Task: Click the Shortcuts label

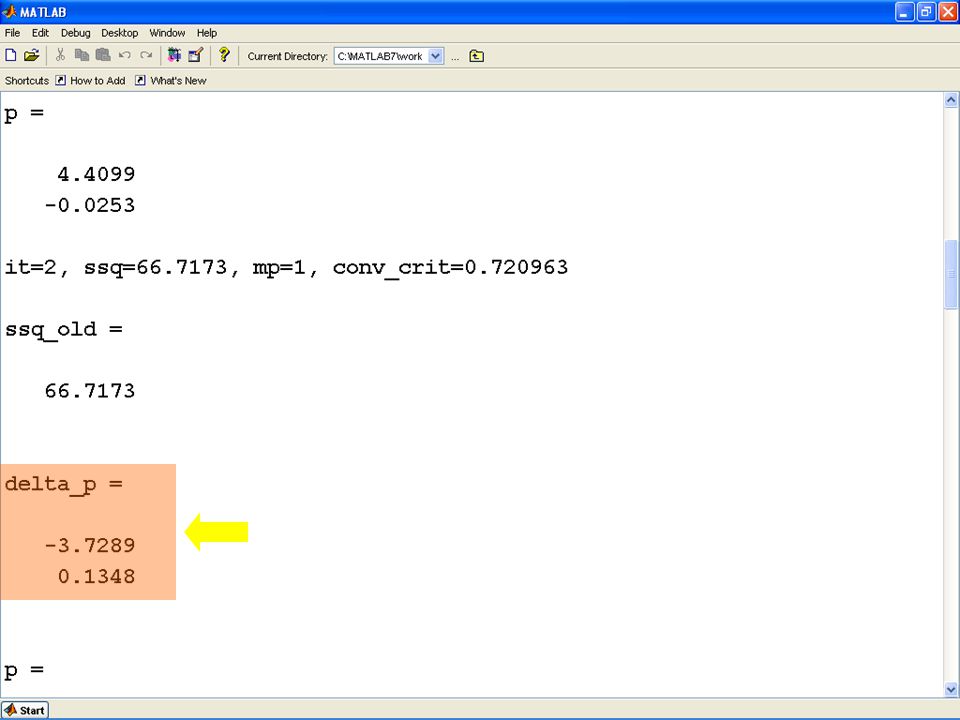Action: (26, 81)
